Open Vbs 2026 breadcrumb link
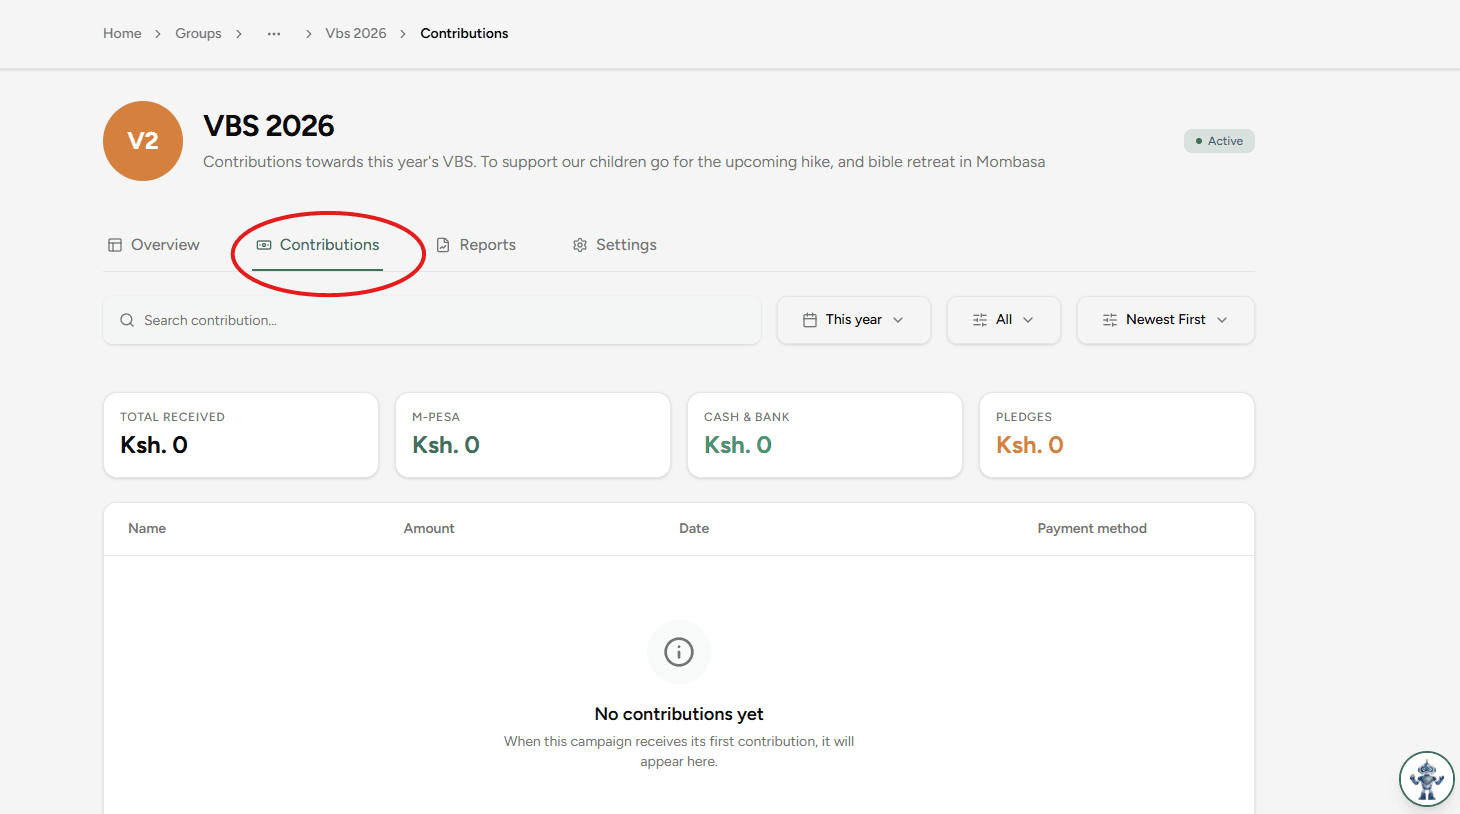Viewport: 1460px width, 814px height. pos(356,34)
